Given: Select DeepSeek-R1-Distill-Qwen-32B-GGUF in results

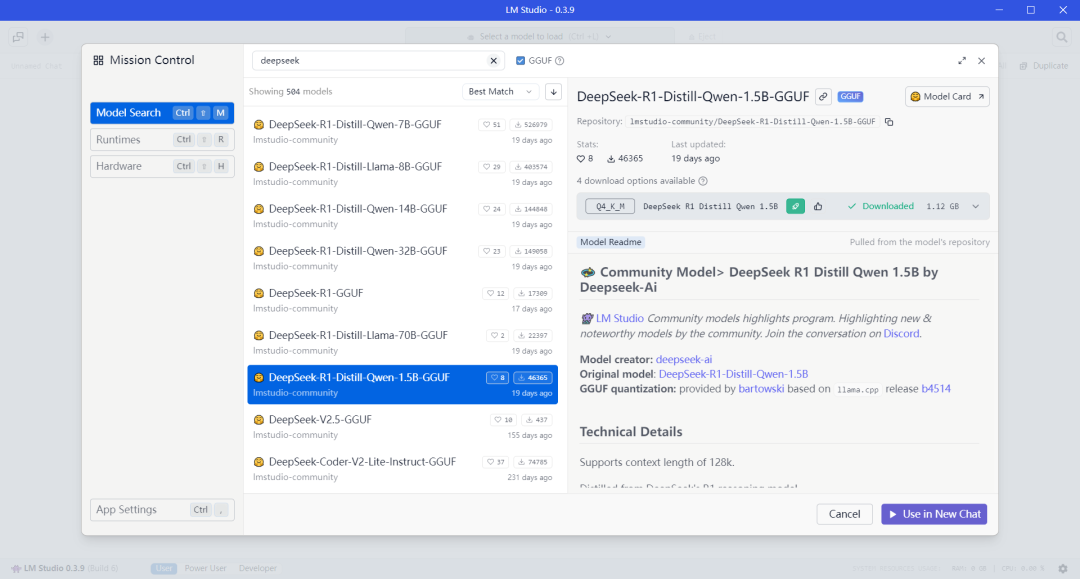Looking at the screenshot, I should (x=402, y=258).
